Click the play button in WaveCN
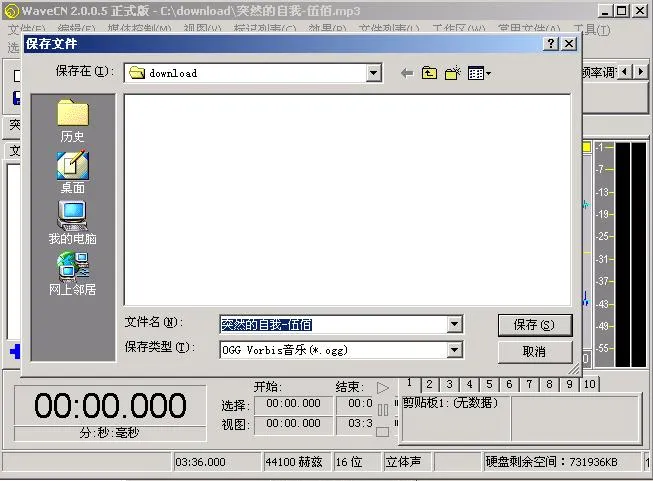This screenshot has height=481, width=653. pyautogui.click(x=383, y=388)
